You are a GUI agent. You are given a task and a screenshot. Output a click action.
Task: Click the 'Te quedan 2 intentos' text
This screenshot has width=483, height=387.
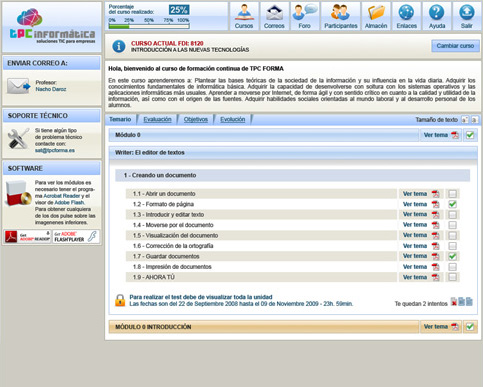421,304
